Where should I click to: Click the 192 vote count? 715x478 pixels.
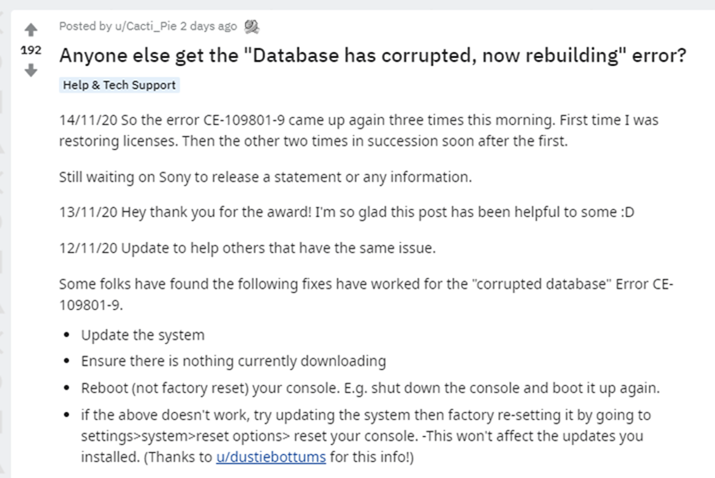[x=31, y=50]
